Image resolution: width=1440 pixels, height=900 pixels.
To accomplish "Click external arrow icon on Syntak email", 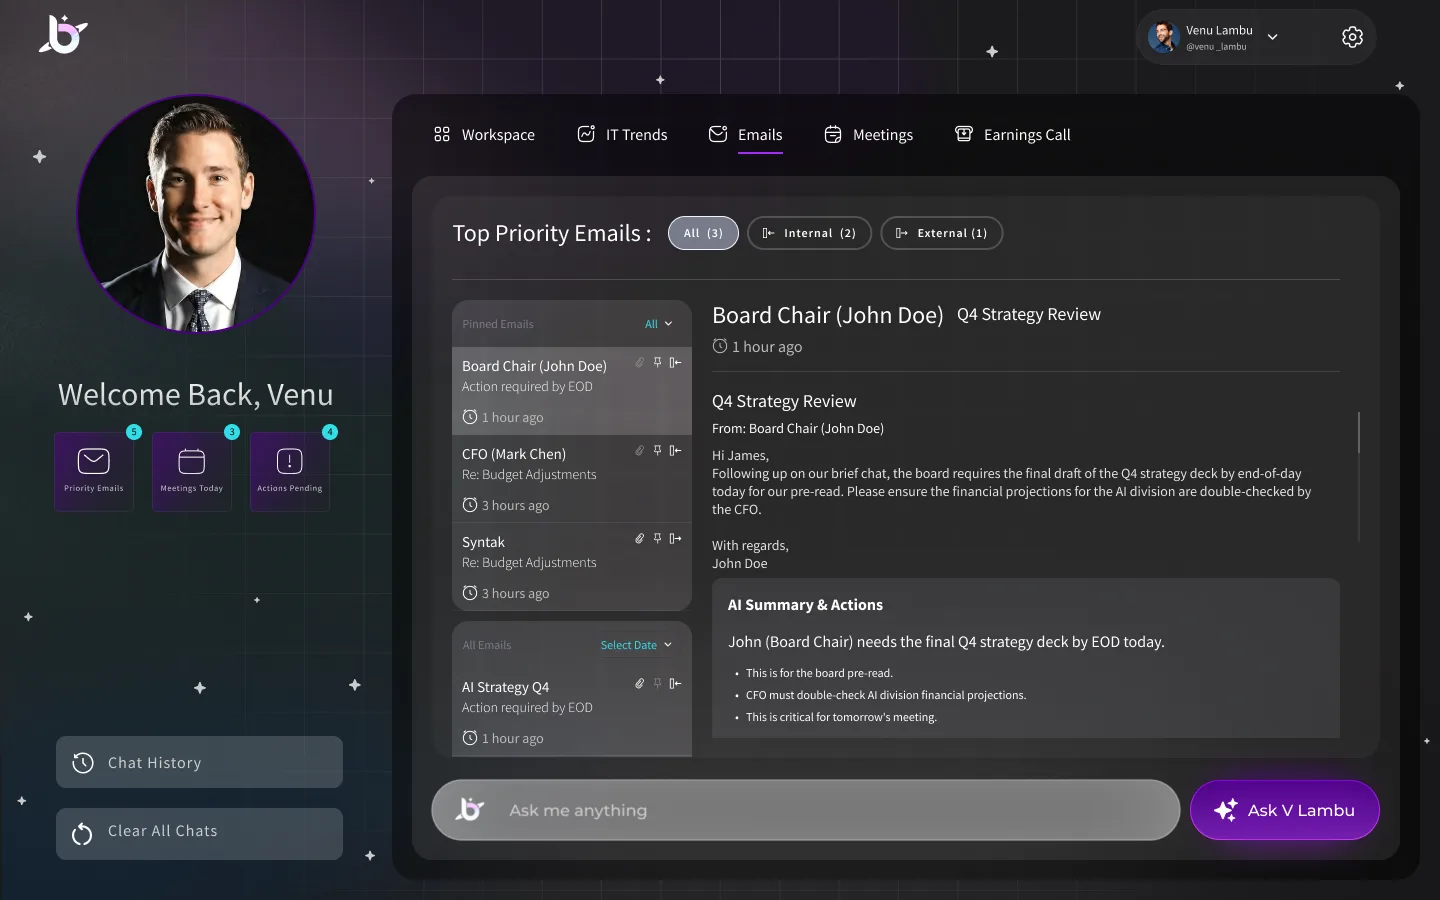I will click(x=675, y=538).
